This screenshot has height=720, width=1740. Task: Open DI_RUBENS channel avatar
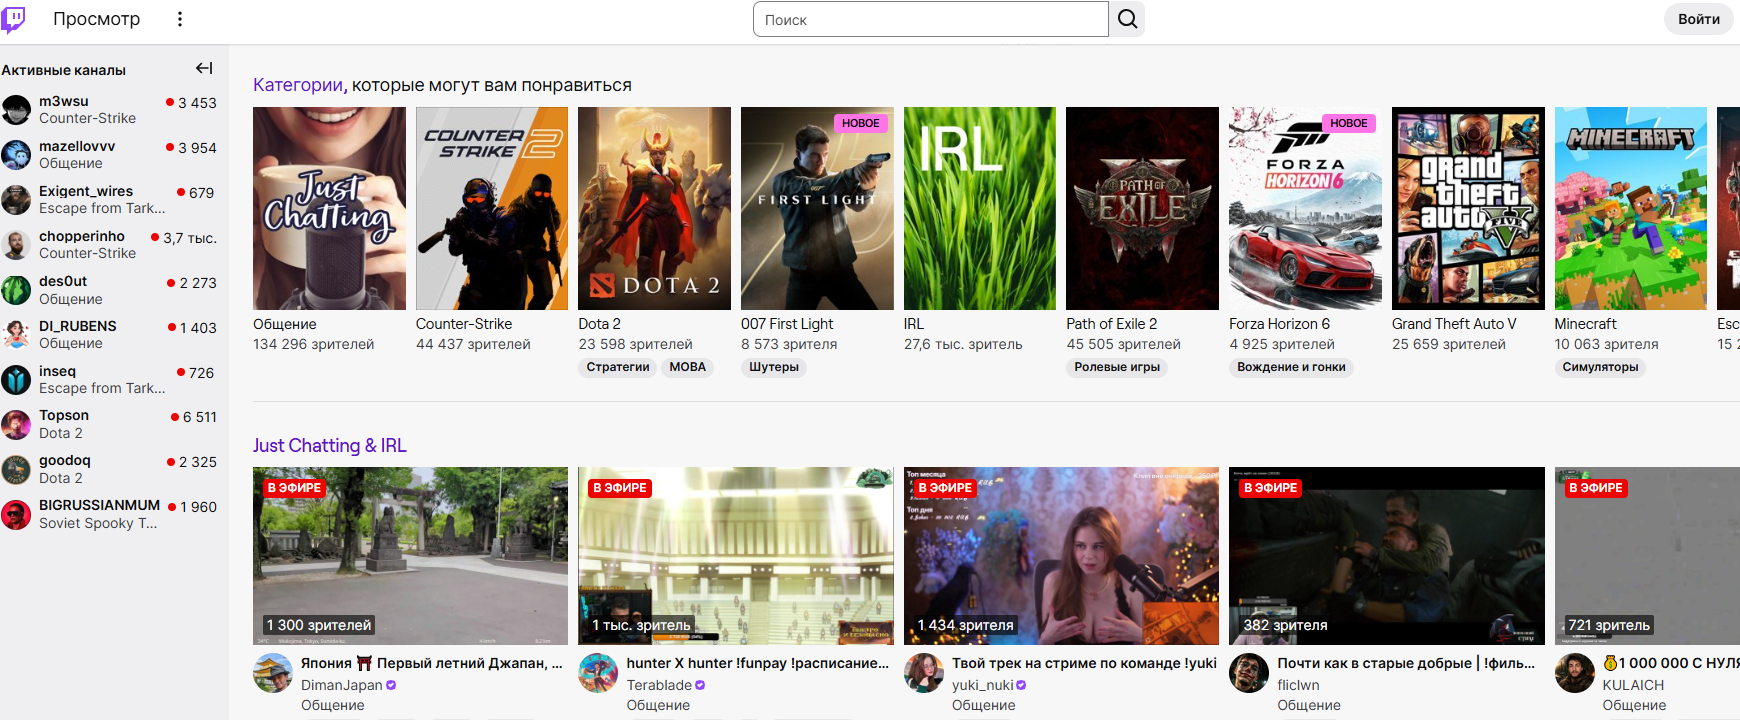tap(16, 334)
